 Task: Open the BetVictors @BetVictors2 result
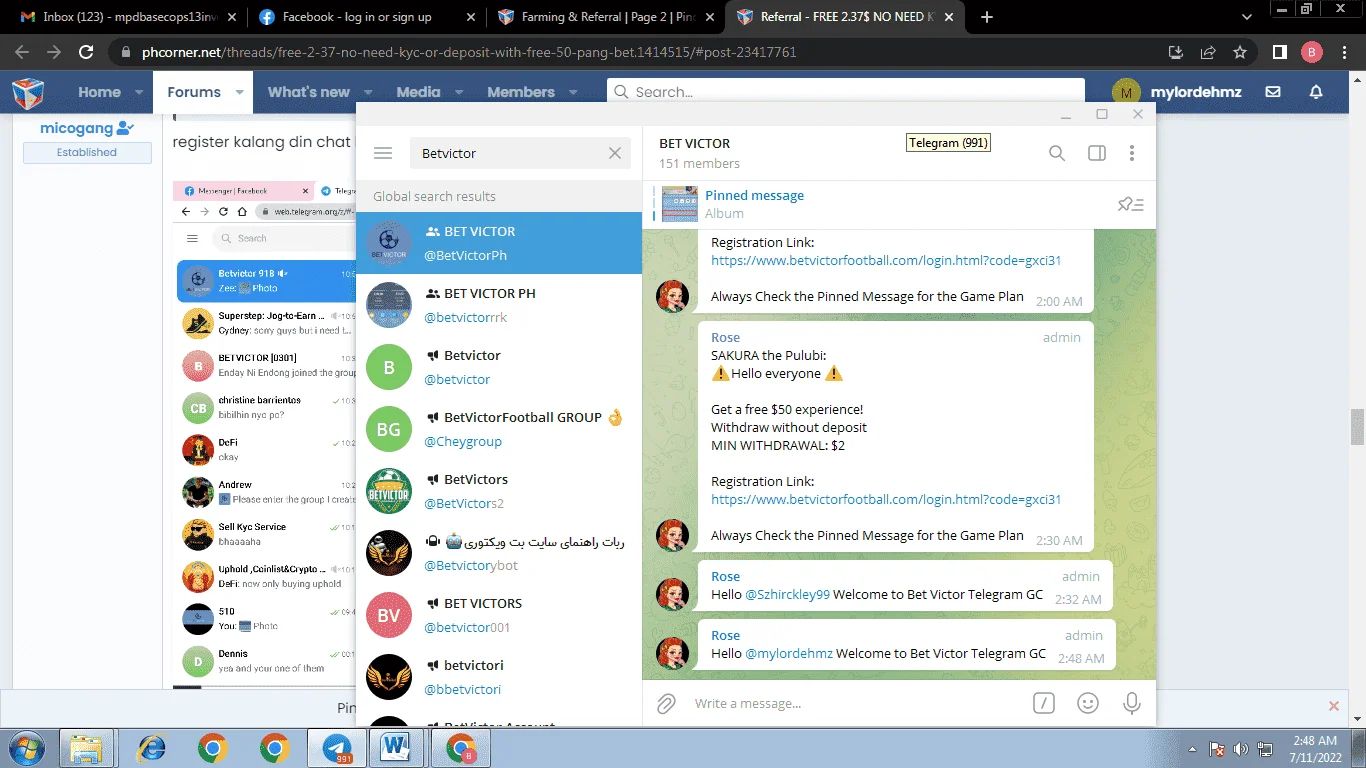pyautogui.click(x=499, y=491)
